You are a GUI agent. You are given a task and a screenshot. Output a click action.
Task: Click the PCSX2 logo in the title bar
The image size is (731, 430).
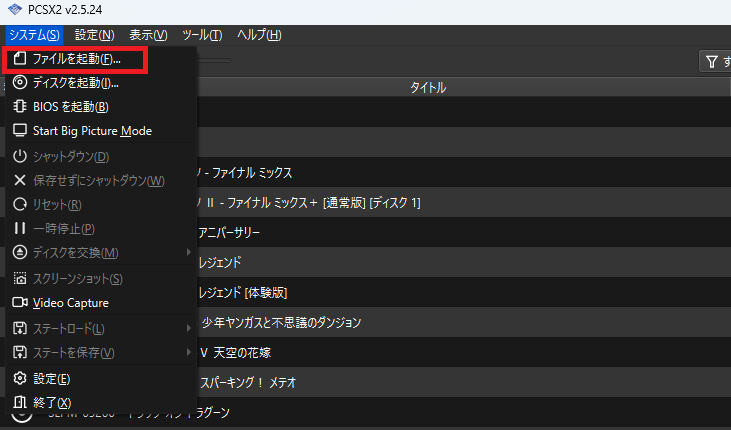15,10
